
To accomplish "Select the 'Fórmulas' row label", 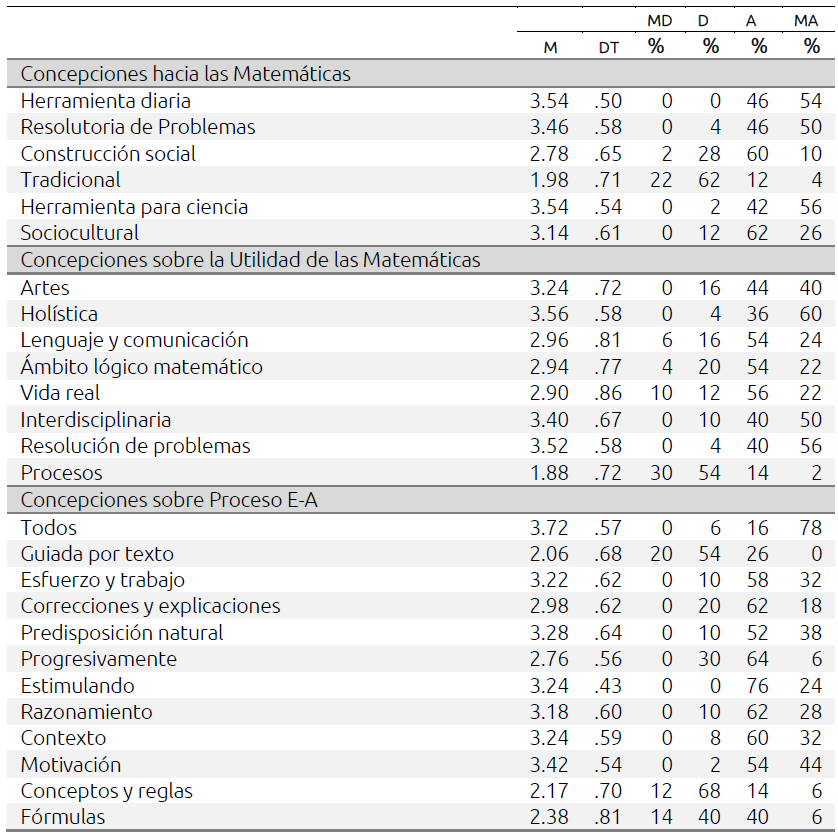I will pyautogui.click(x=63, y=817).
